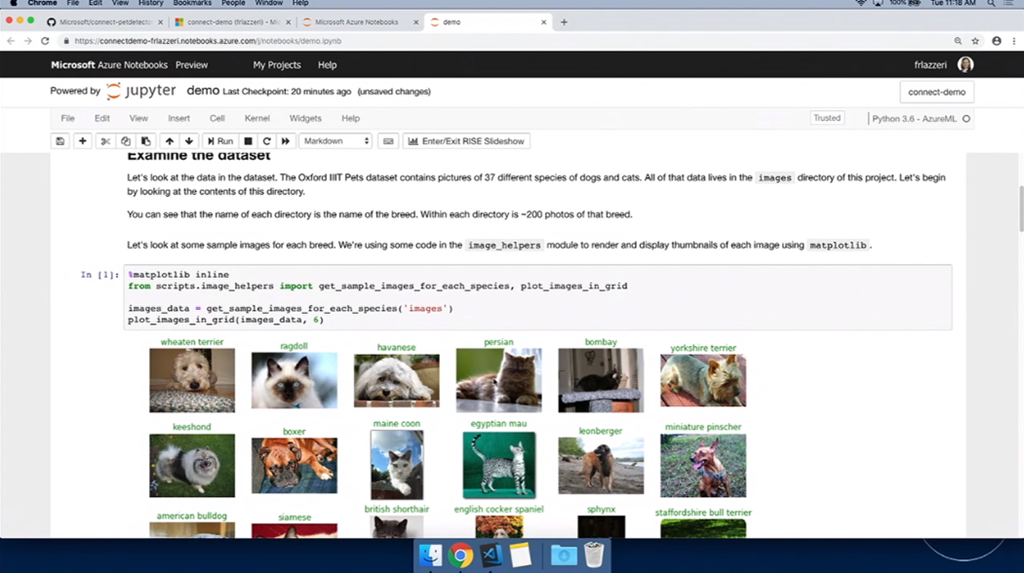This screenshot has width=1024, height=573.
Task: Reload the current page
Action: point(45,41)
